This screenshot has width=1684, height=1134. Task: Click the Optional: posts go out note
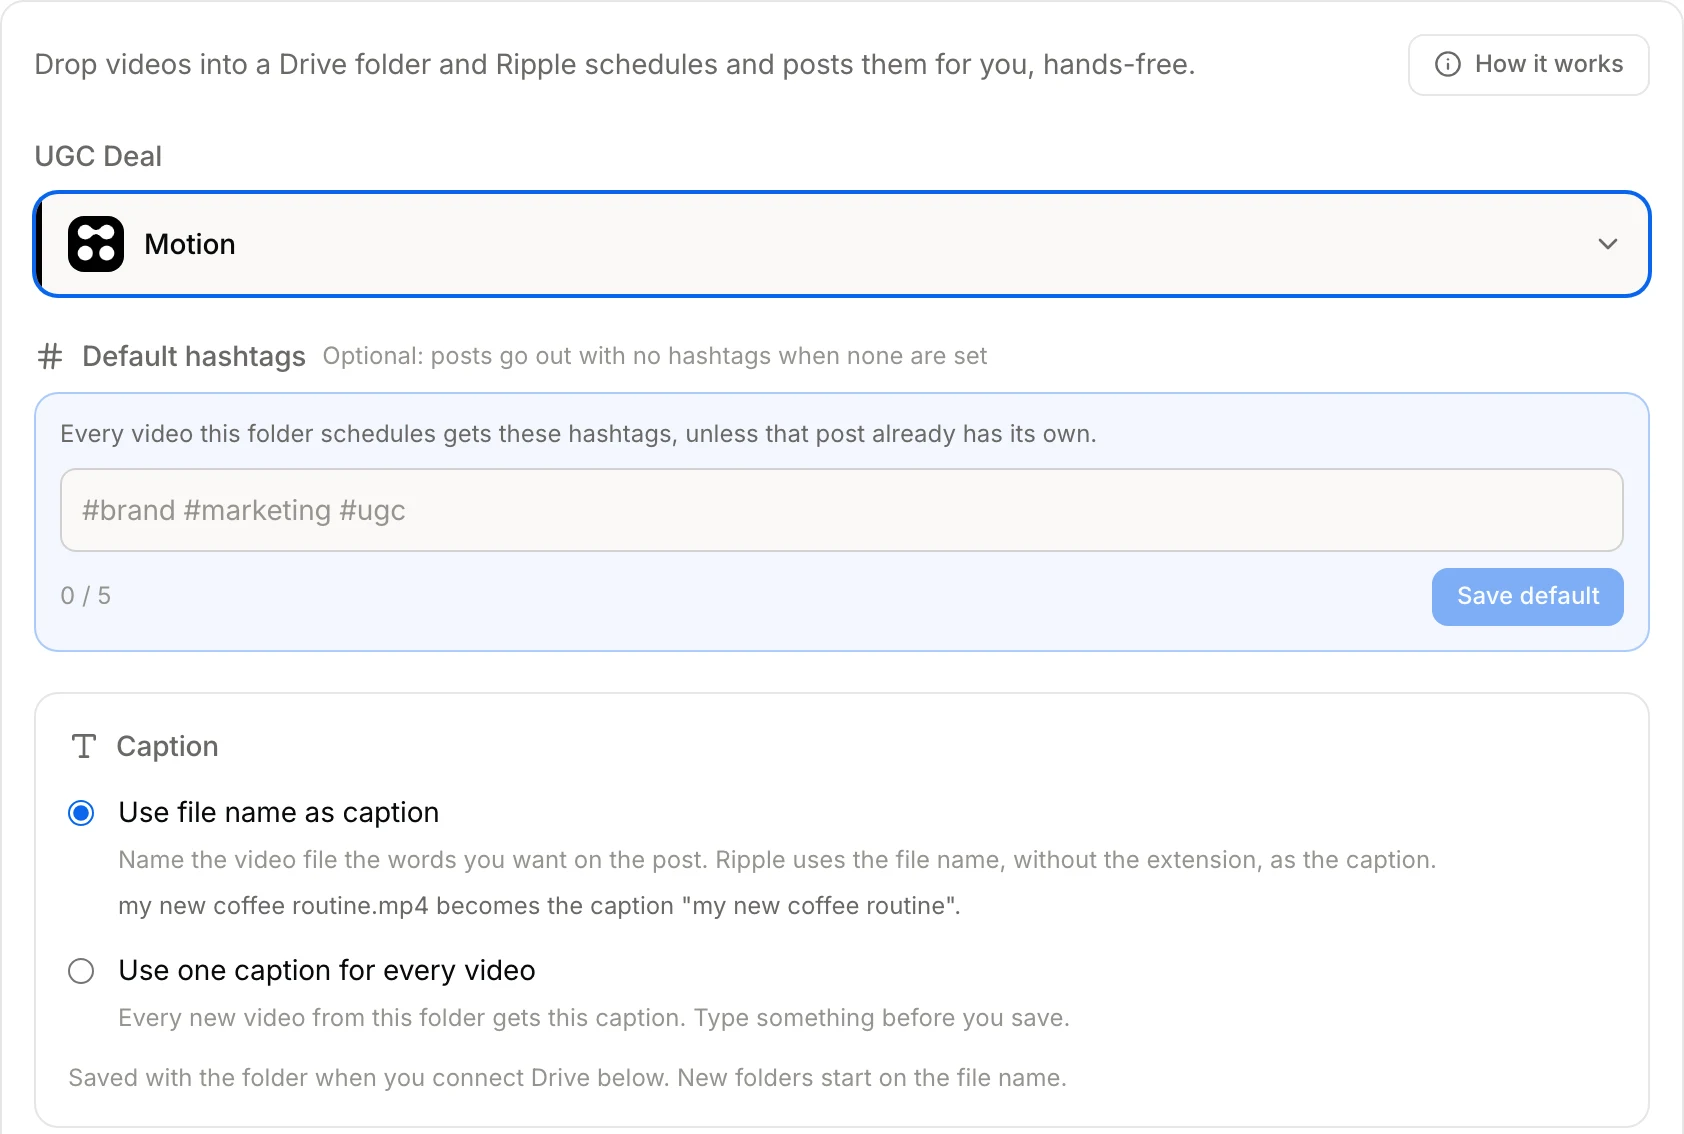pyautogui.click(x=655, y=356)
